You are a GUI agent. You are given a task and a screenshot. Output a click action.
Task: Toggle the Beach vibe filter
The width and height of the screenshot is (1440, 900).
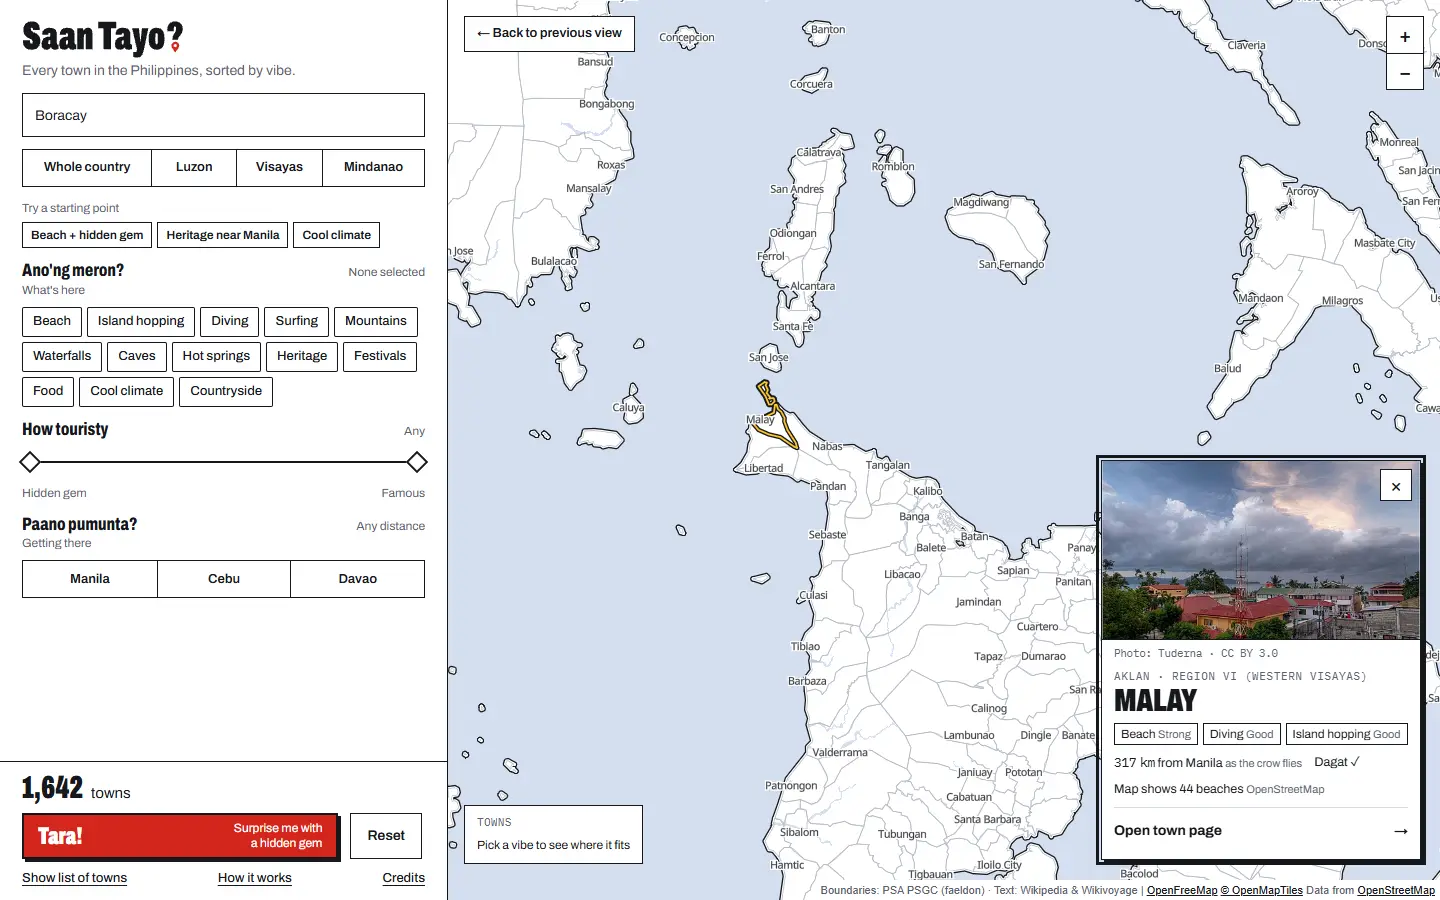[x=52, y=321]
